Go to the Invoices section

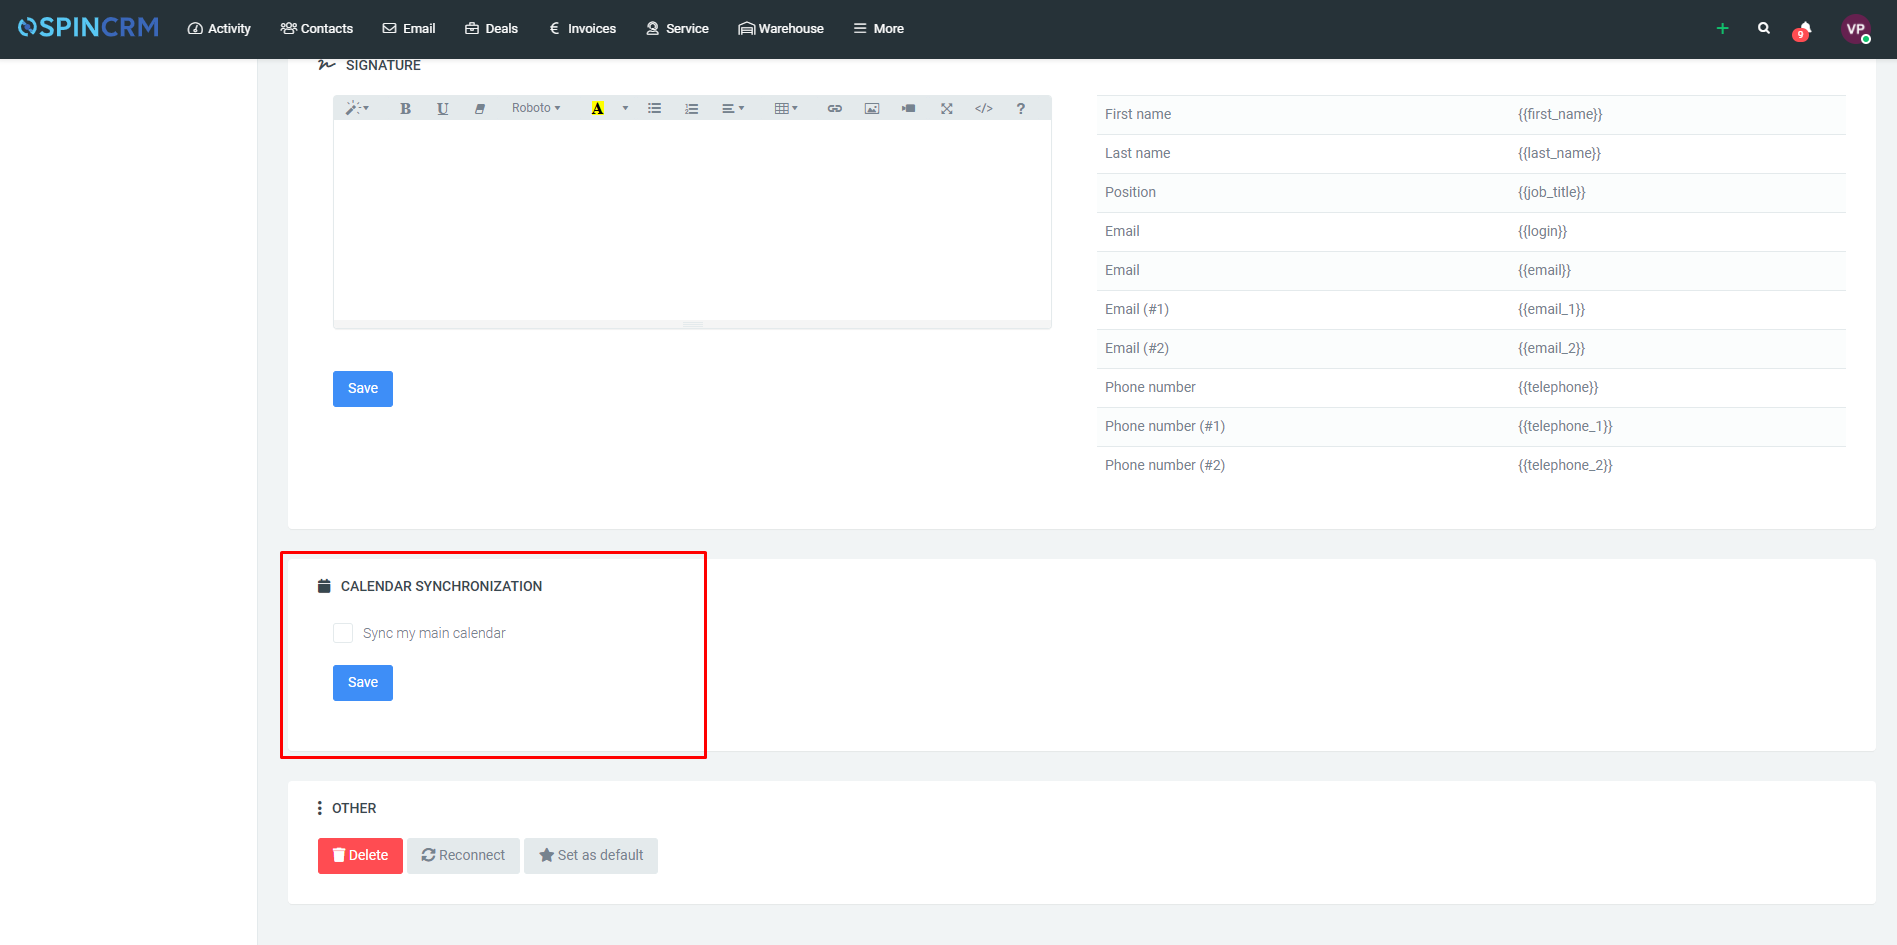[582, 28]
